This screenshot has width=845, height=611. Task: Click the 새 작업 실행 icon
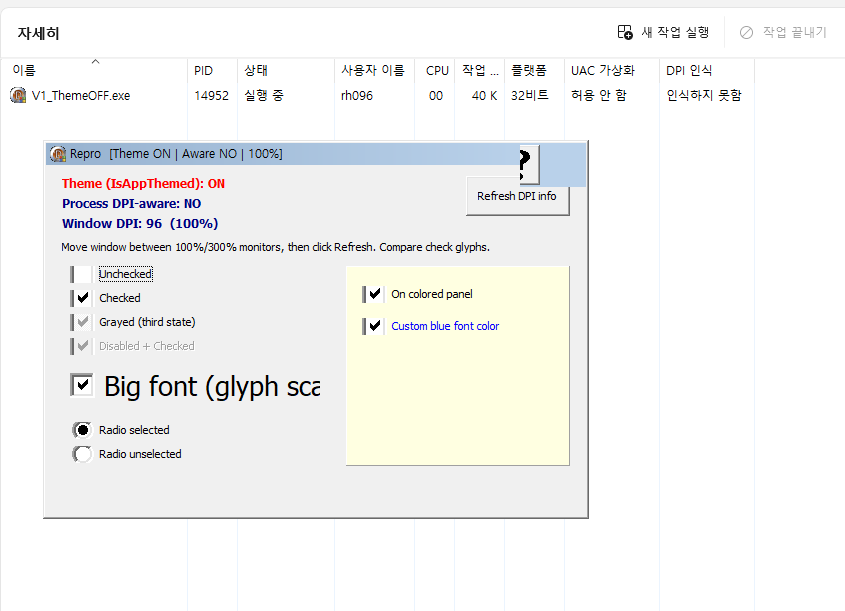(625, 32)
